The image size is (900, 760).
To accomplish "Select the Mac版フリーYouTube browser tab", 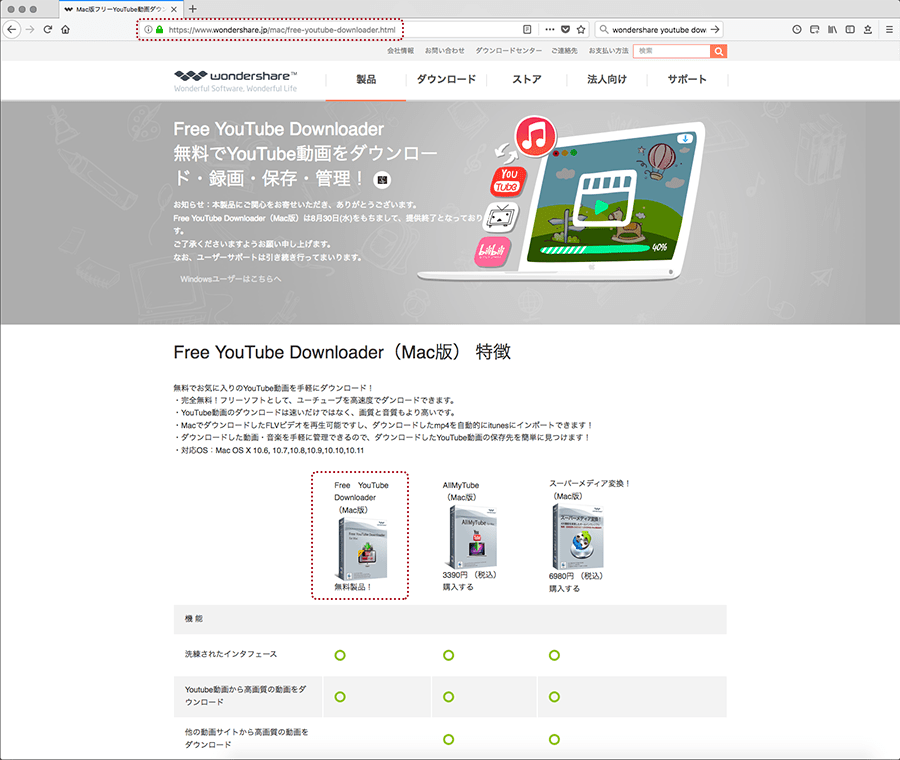I will (119, 9).
